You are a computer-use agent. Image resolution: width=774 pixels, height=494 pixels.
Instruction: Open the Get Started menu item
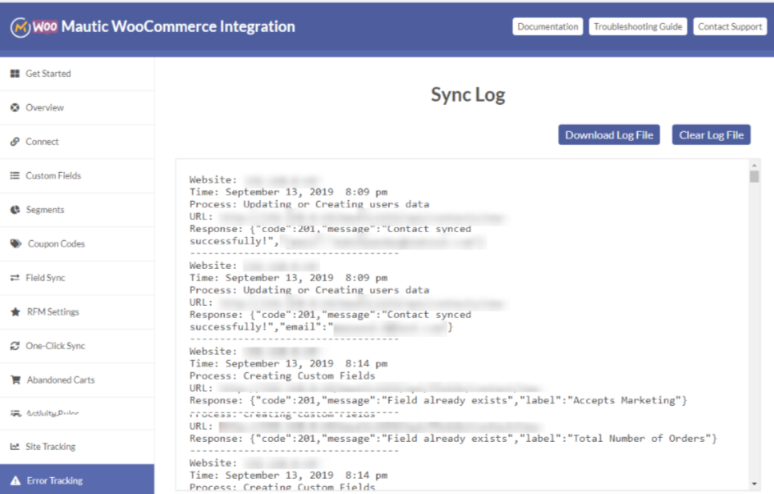tap(77, 74)
